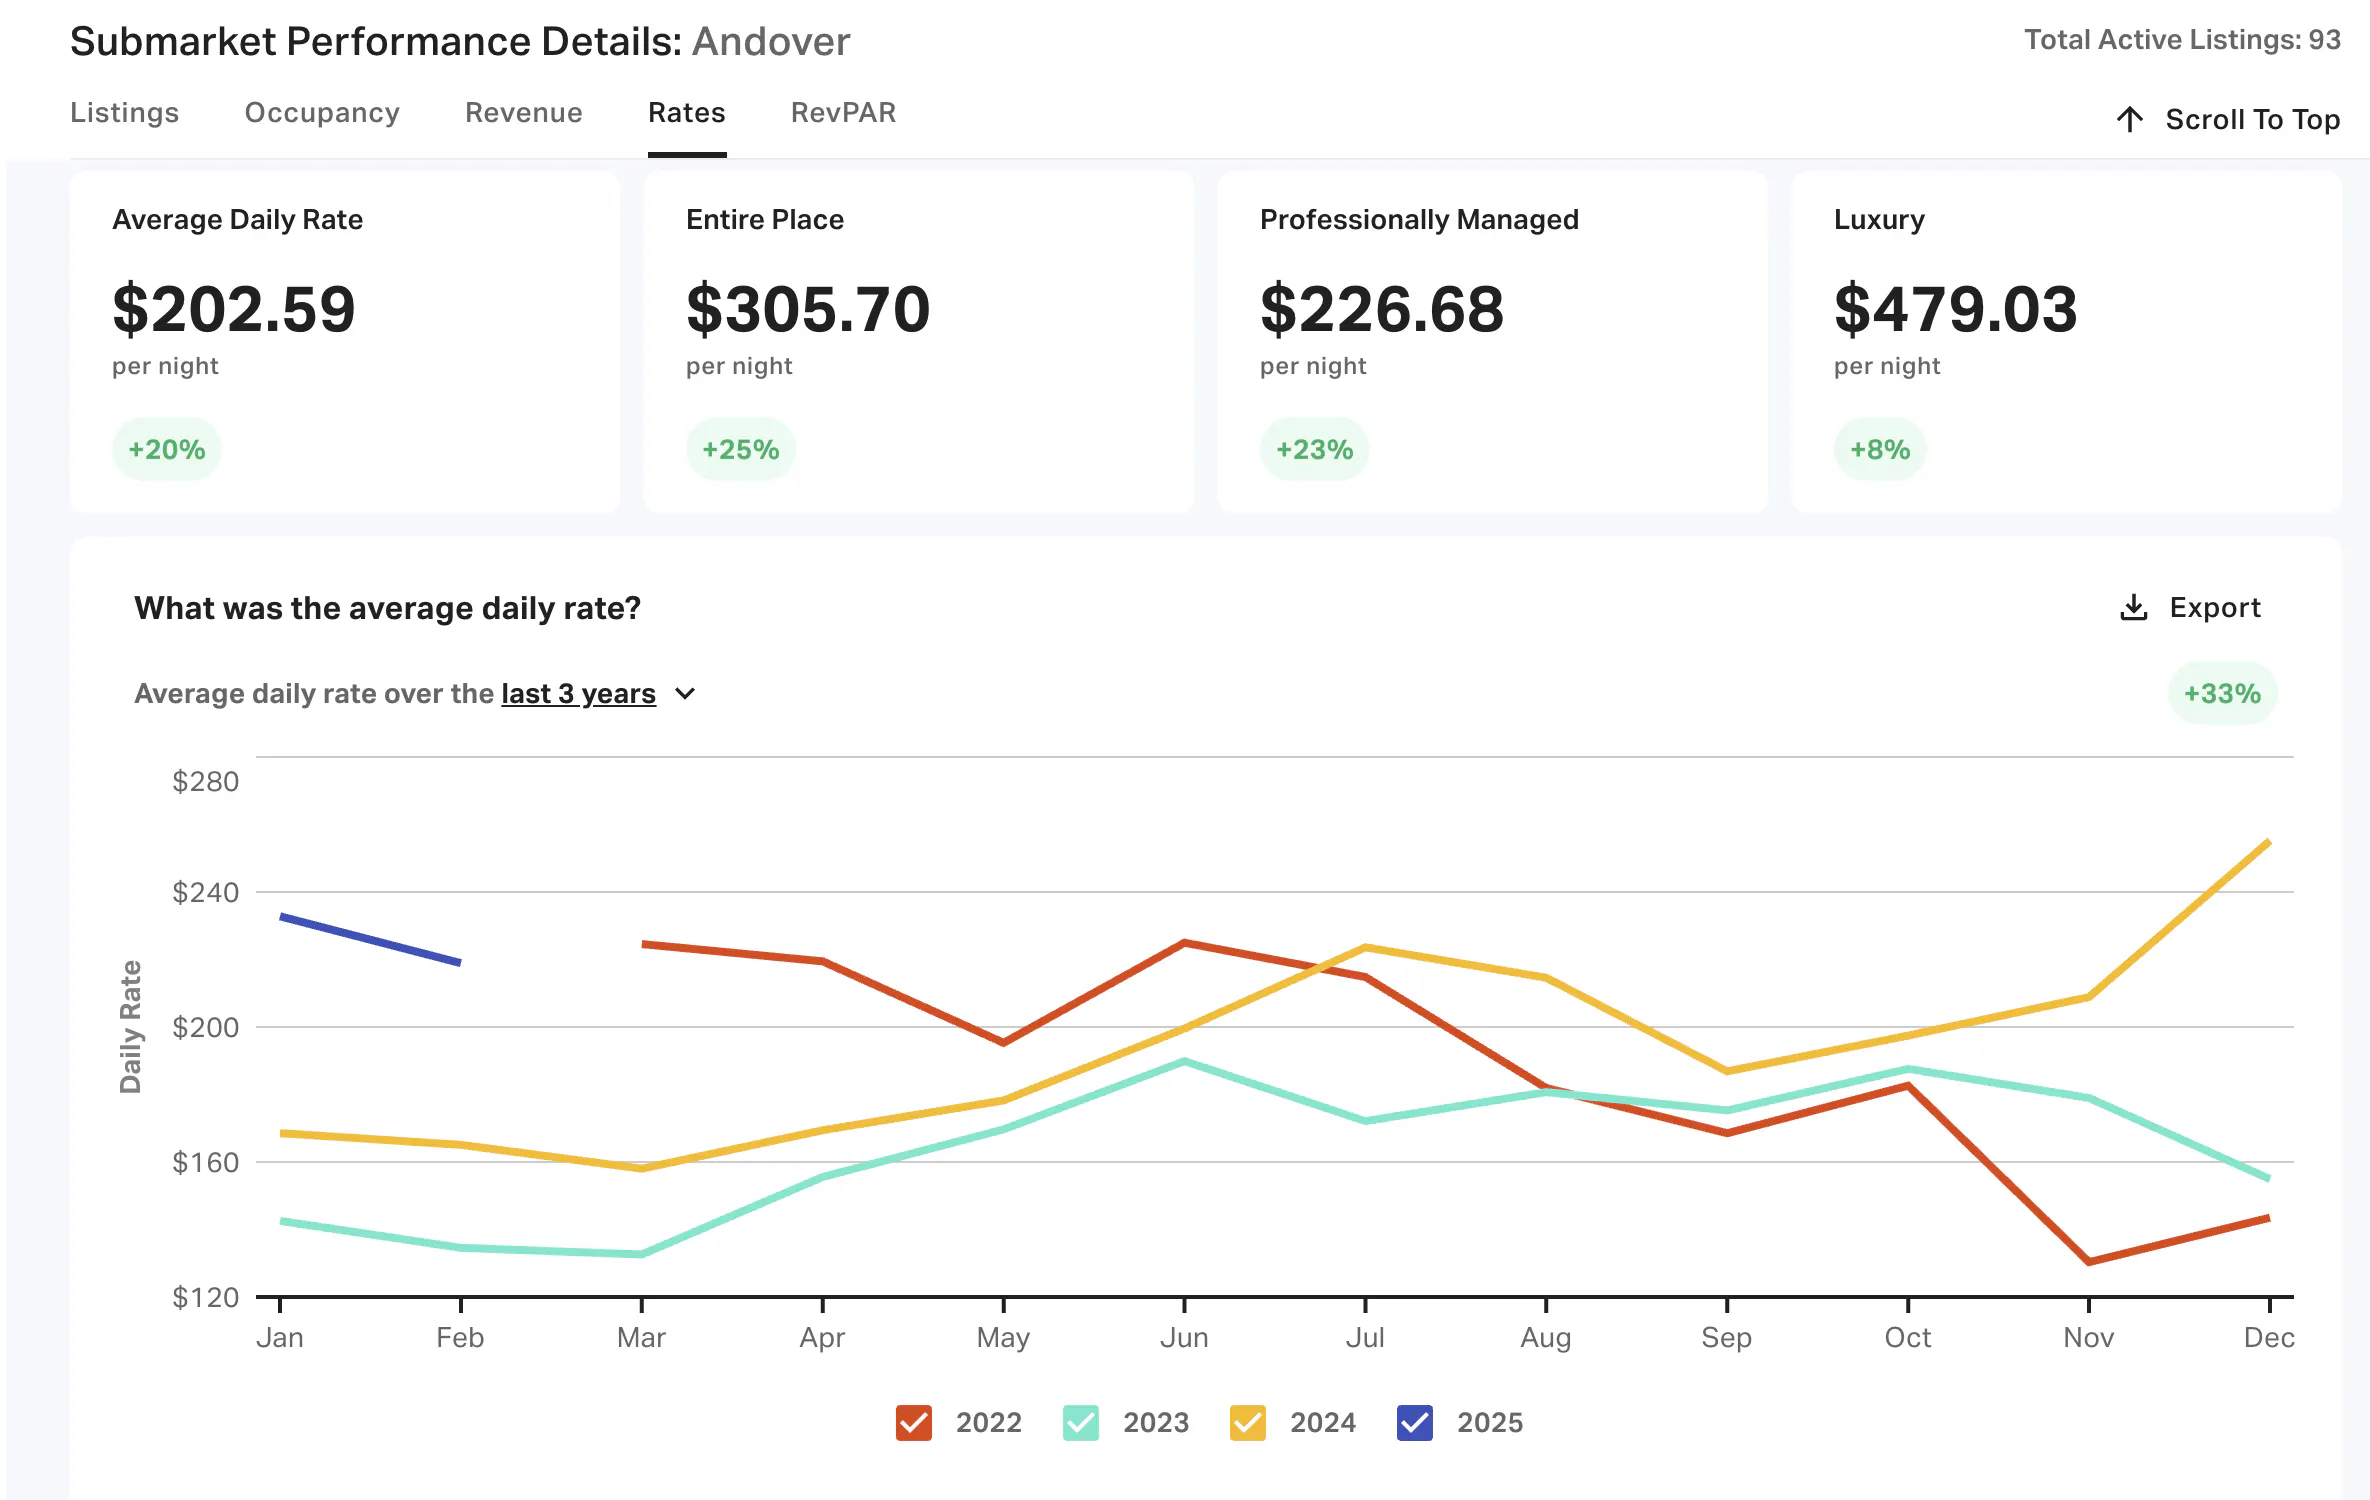This screenshot has width=2370, height=1500.
Task: Click the $202.59 average daily rate value
Action: [x=234, y=309]
